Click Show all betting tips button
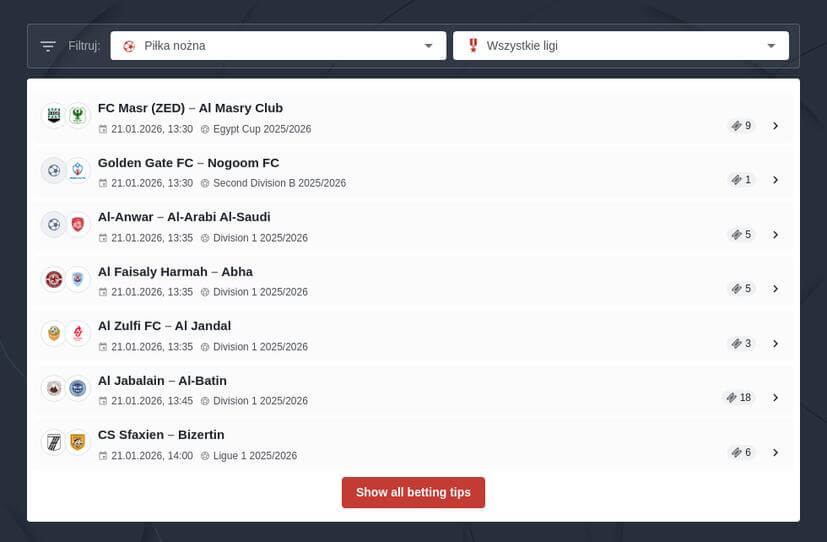Screen dimensions: 827x542 pyautogui.click(x=413, y=492)
